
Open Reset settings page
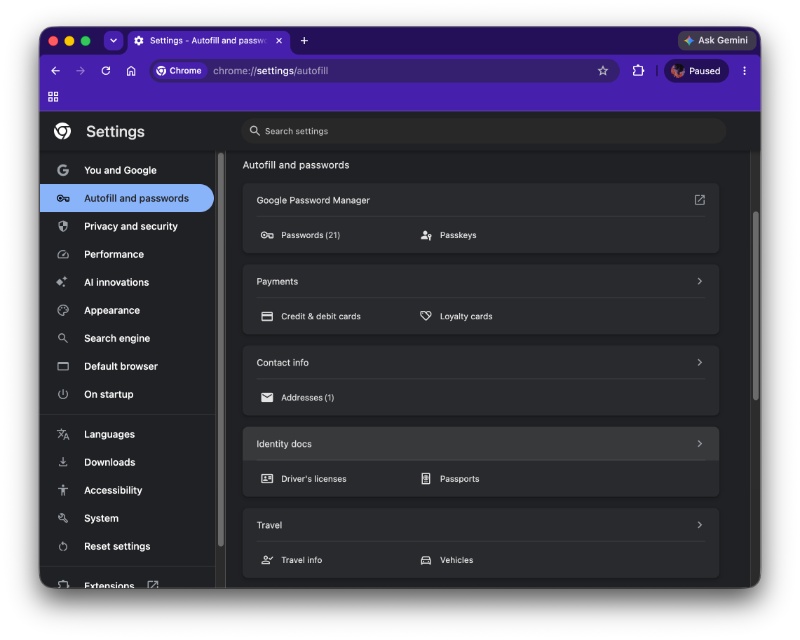tap(127, 547)
